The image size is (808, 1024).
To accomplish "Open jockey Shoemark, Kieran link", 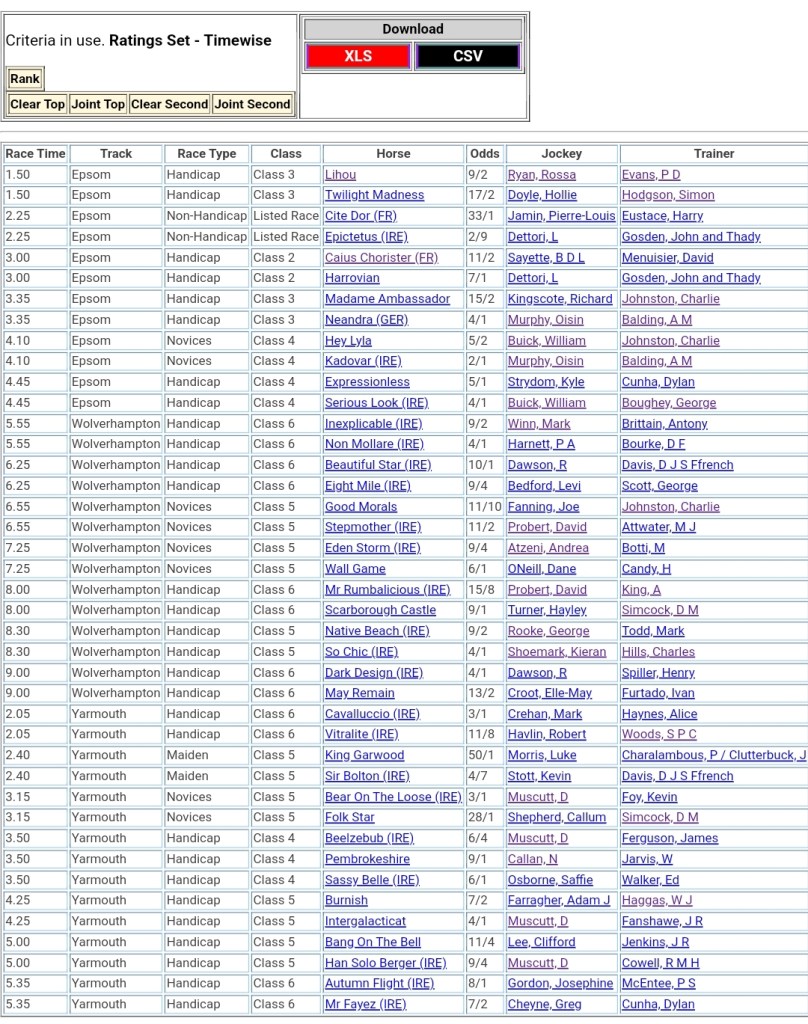I will (558, 652).
